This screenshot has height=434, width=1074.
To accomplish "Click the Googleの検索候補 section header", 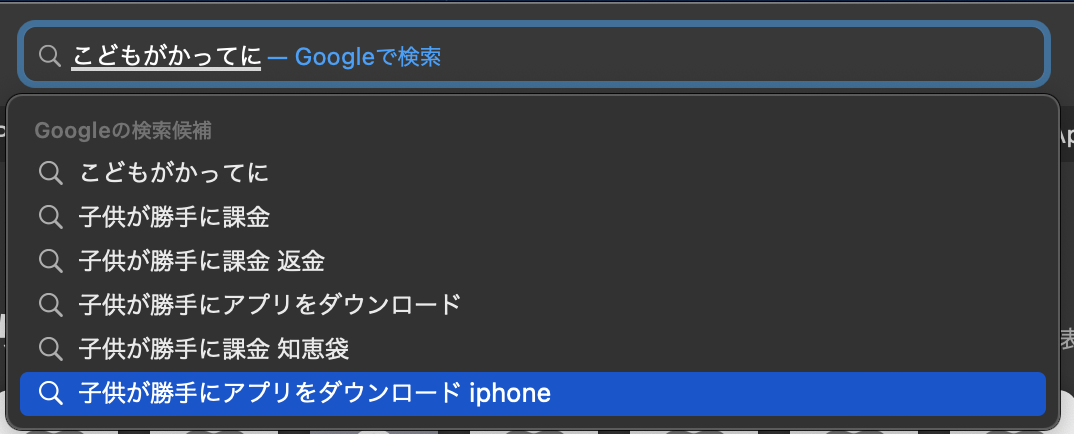I will click(x=123, y=130).
